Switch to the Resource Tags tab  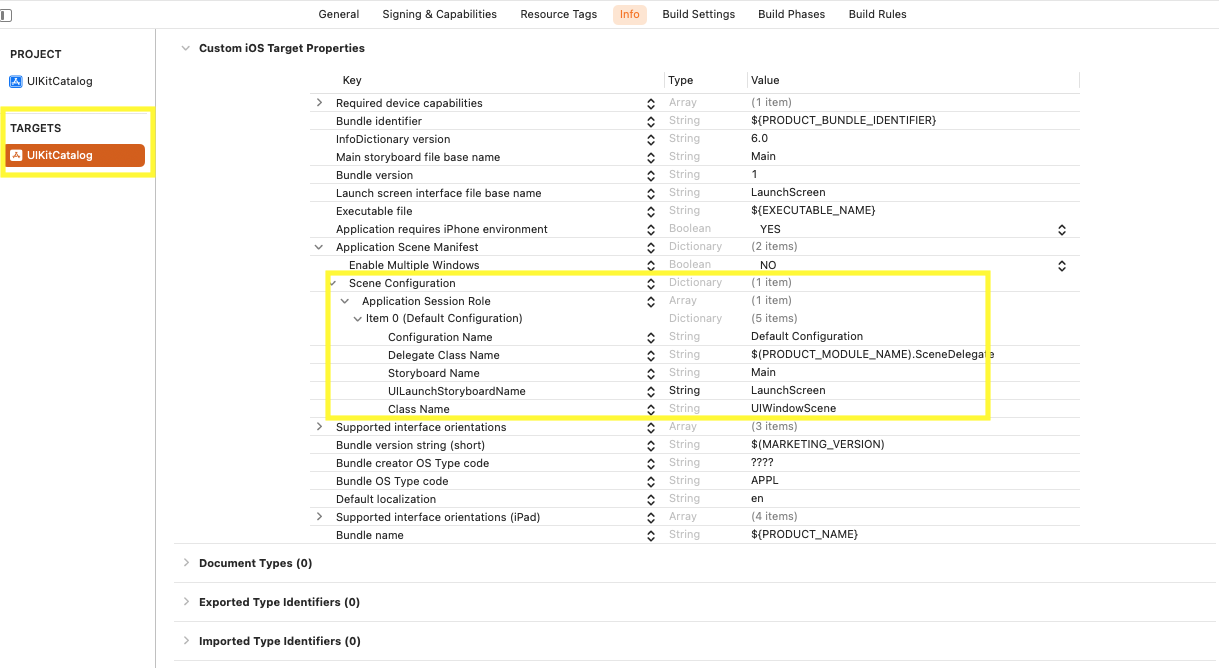point(558,14)
